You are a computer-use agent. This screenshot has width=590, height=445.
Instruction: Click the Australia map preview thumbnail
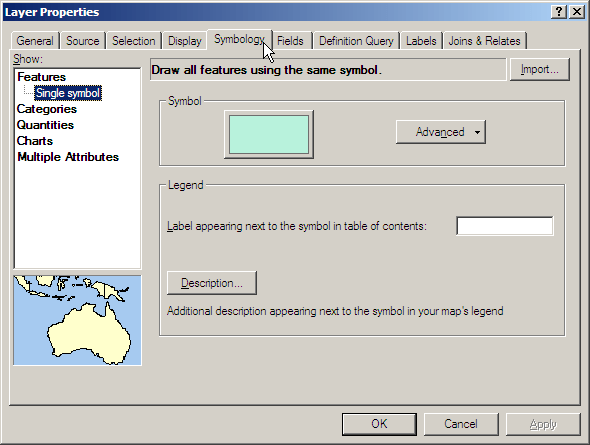77,320
